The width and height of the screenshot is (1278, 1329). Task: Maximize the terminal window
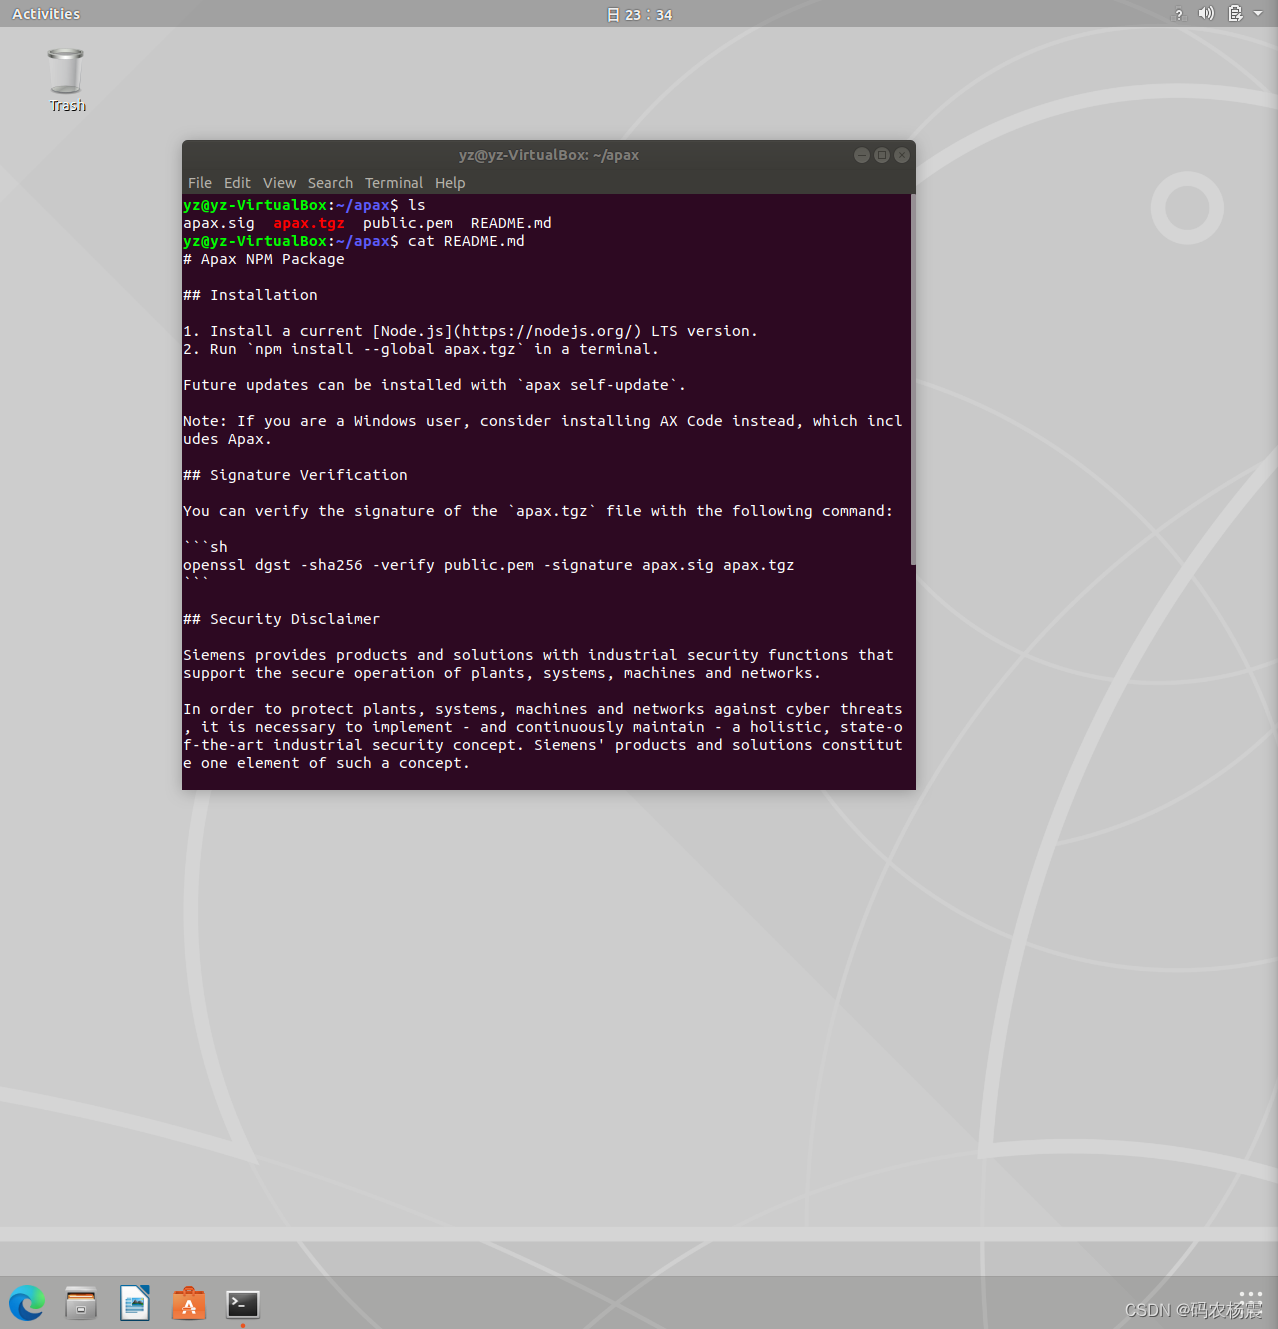[x=882, y=155]
